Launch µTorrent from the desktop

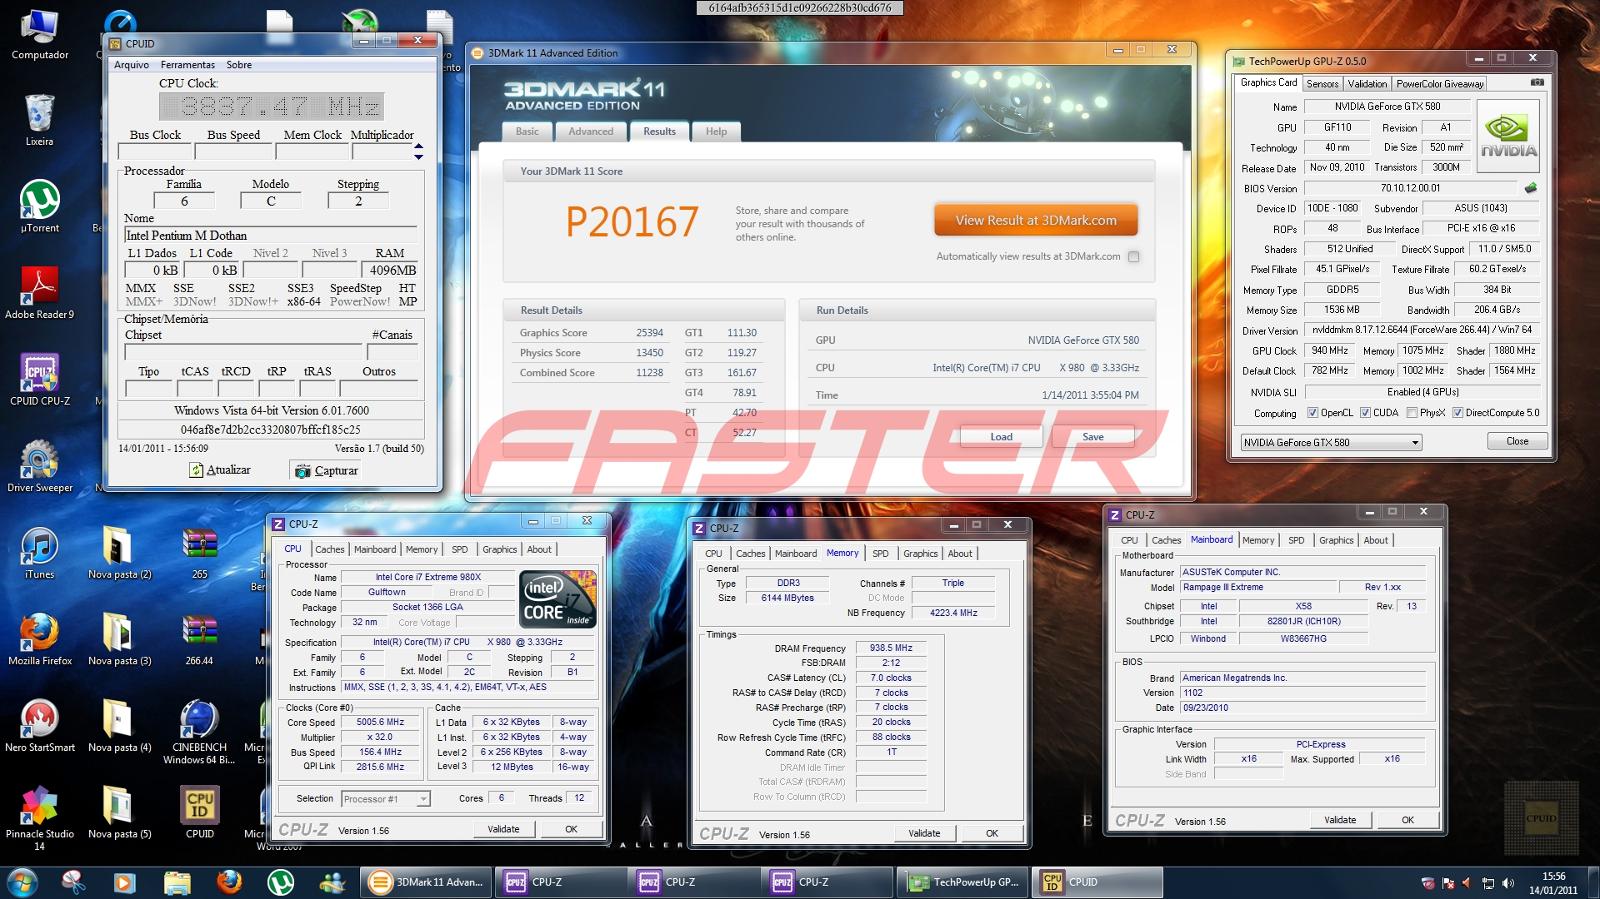point(40,206)
